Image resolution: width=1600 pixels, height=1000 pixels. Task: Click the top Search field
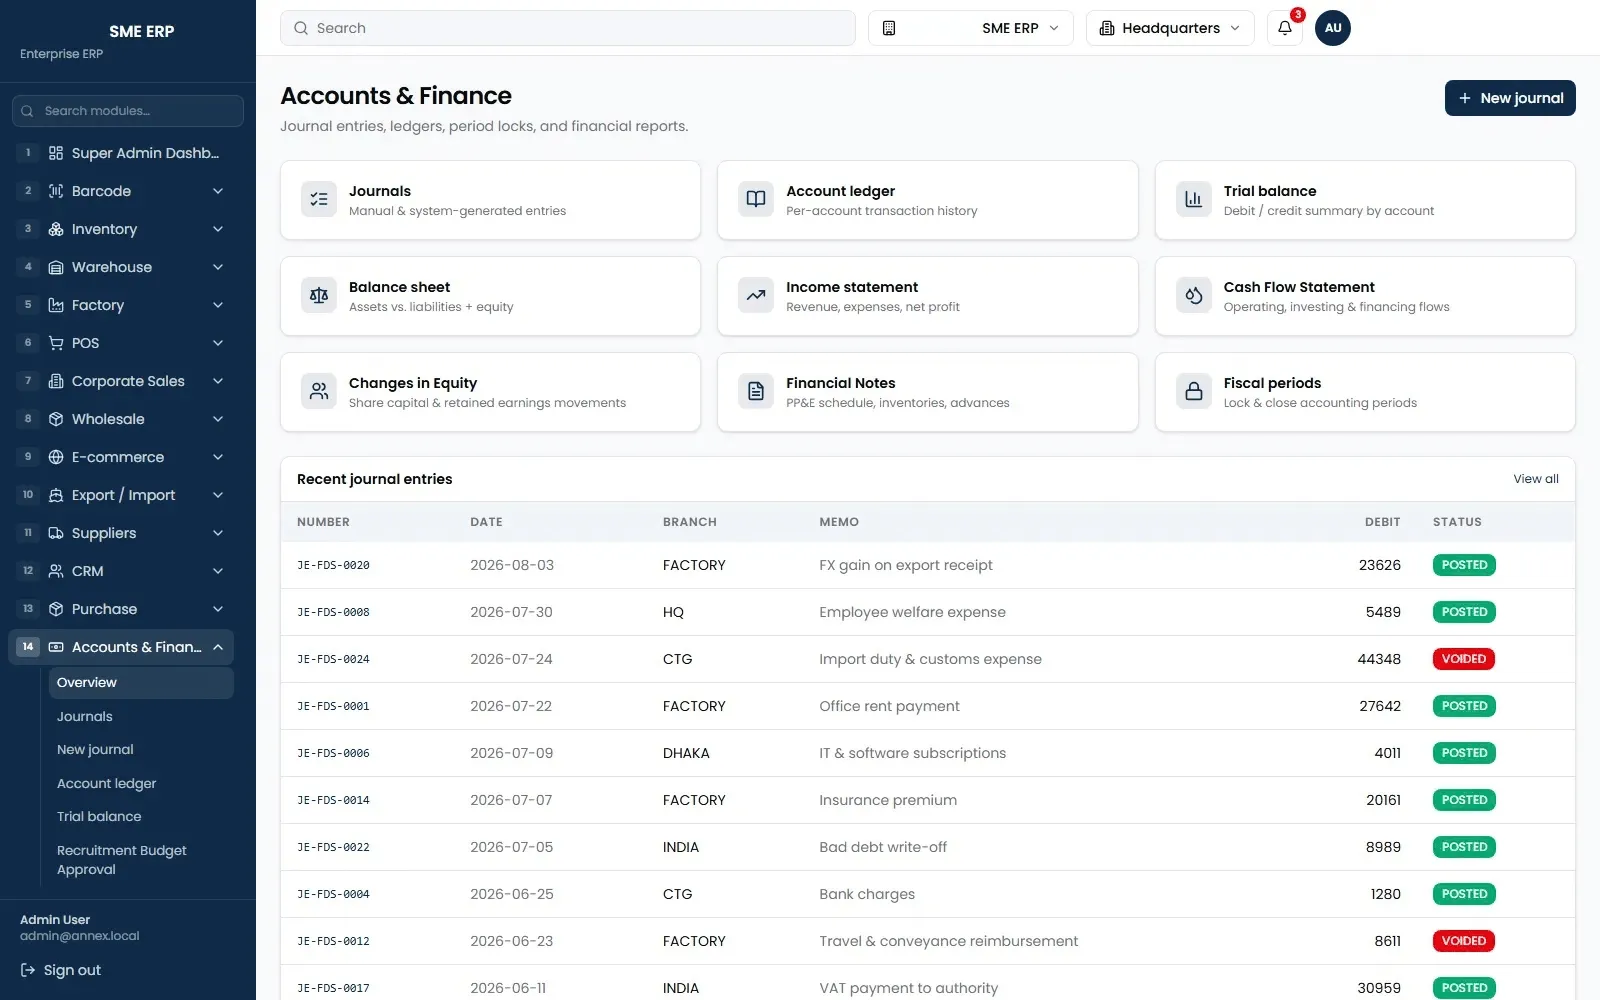coord(568,28)
